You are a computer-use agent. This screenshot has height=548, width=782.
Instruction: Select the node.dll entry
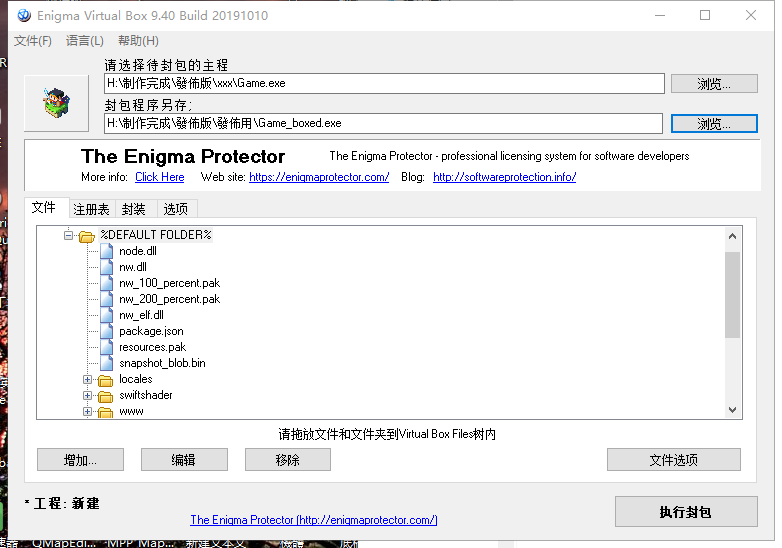click(138, 251)
